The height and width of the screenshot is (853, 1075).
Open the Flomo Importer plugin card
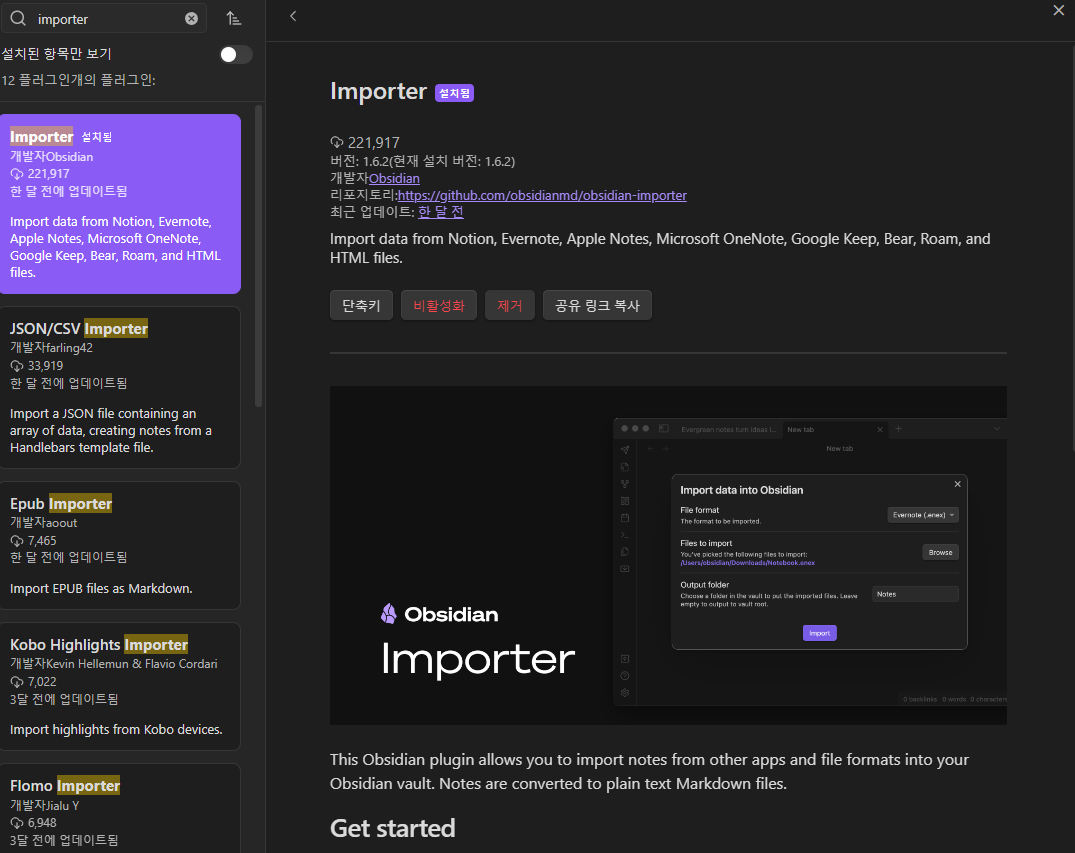pos(120,809)
